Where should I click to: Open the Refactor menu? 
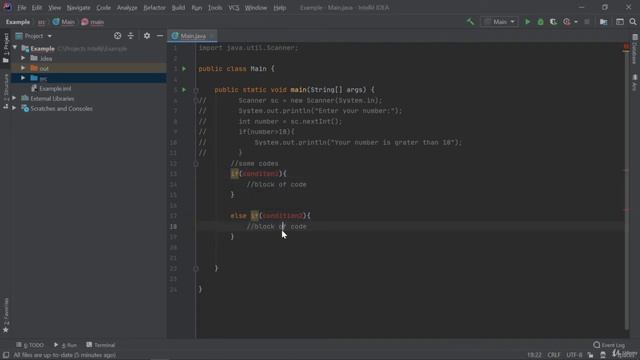point(154,8)
